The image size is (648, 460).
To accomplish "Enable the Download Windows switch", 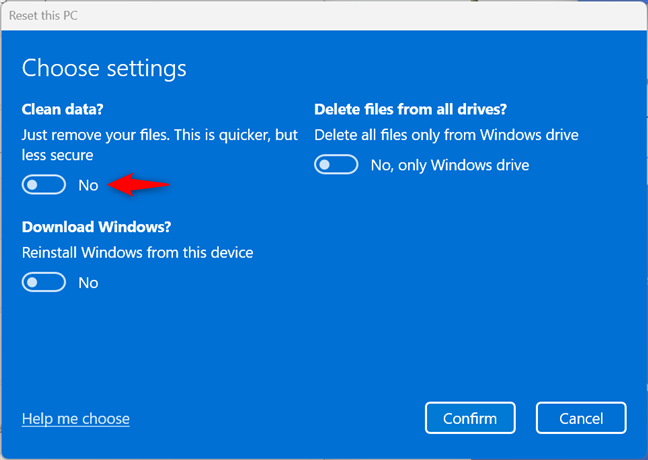I will (x=43, y=282).
